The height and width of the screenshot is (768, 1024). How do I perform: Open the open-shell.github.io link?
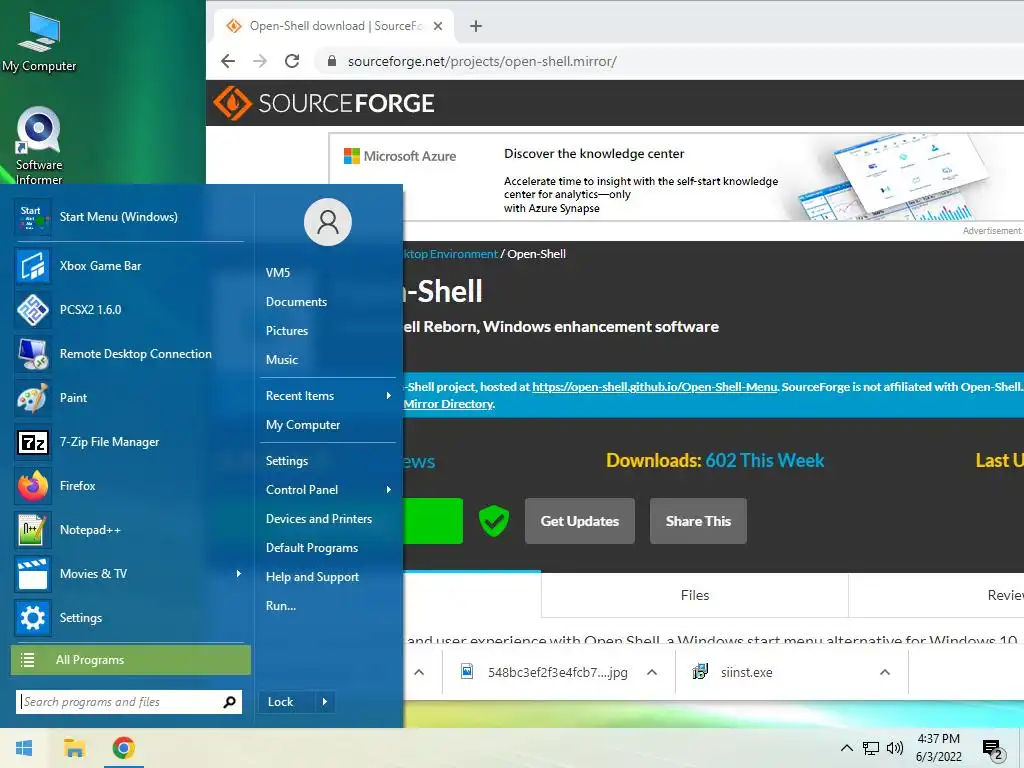point(654,387)
